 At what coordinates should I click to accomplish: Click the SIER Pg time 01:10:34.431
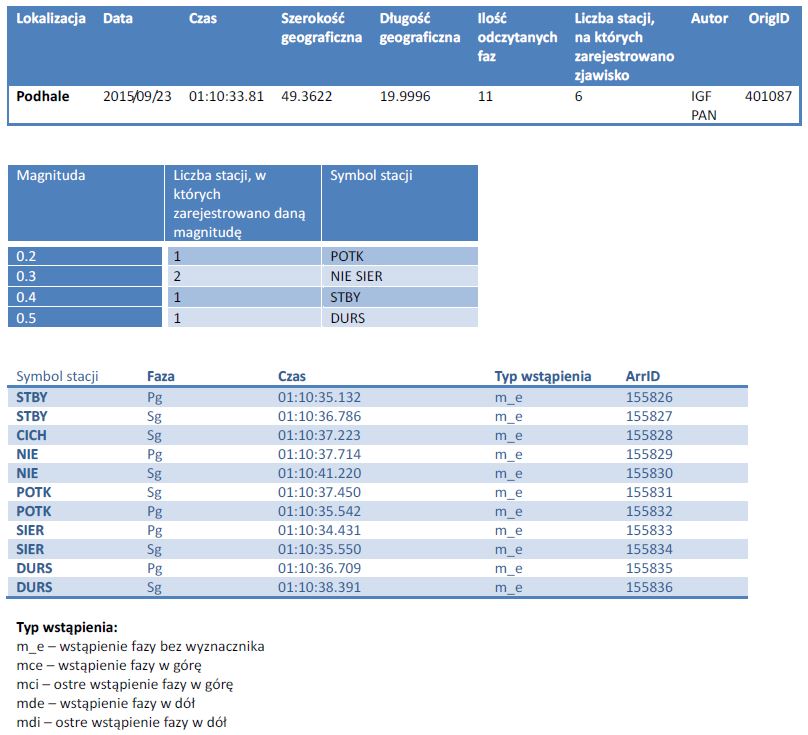[x=319, y=530]
